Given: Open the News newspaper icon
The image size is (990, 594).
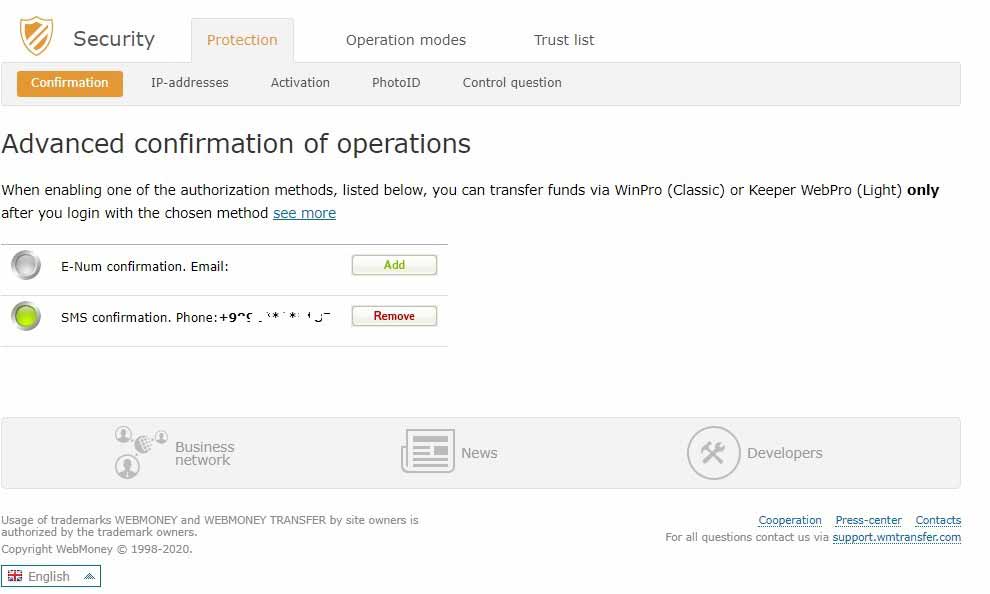Looking at the screenshot, I should (427, 451).
